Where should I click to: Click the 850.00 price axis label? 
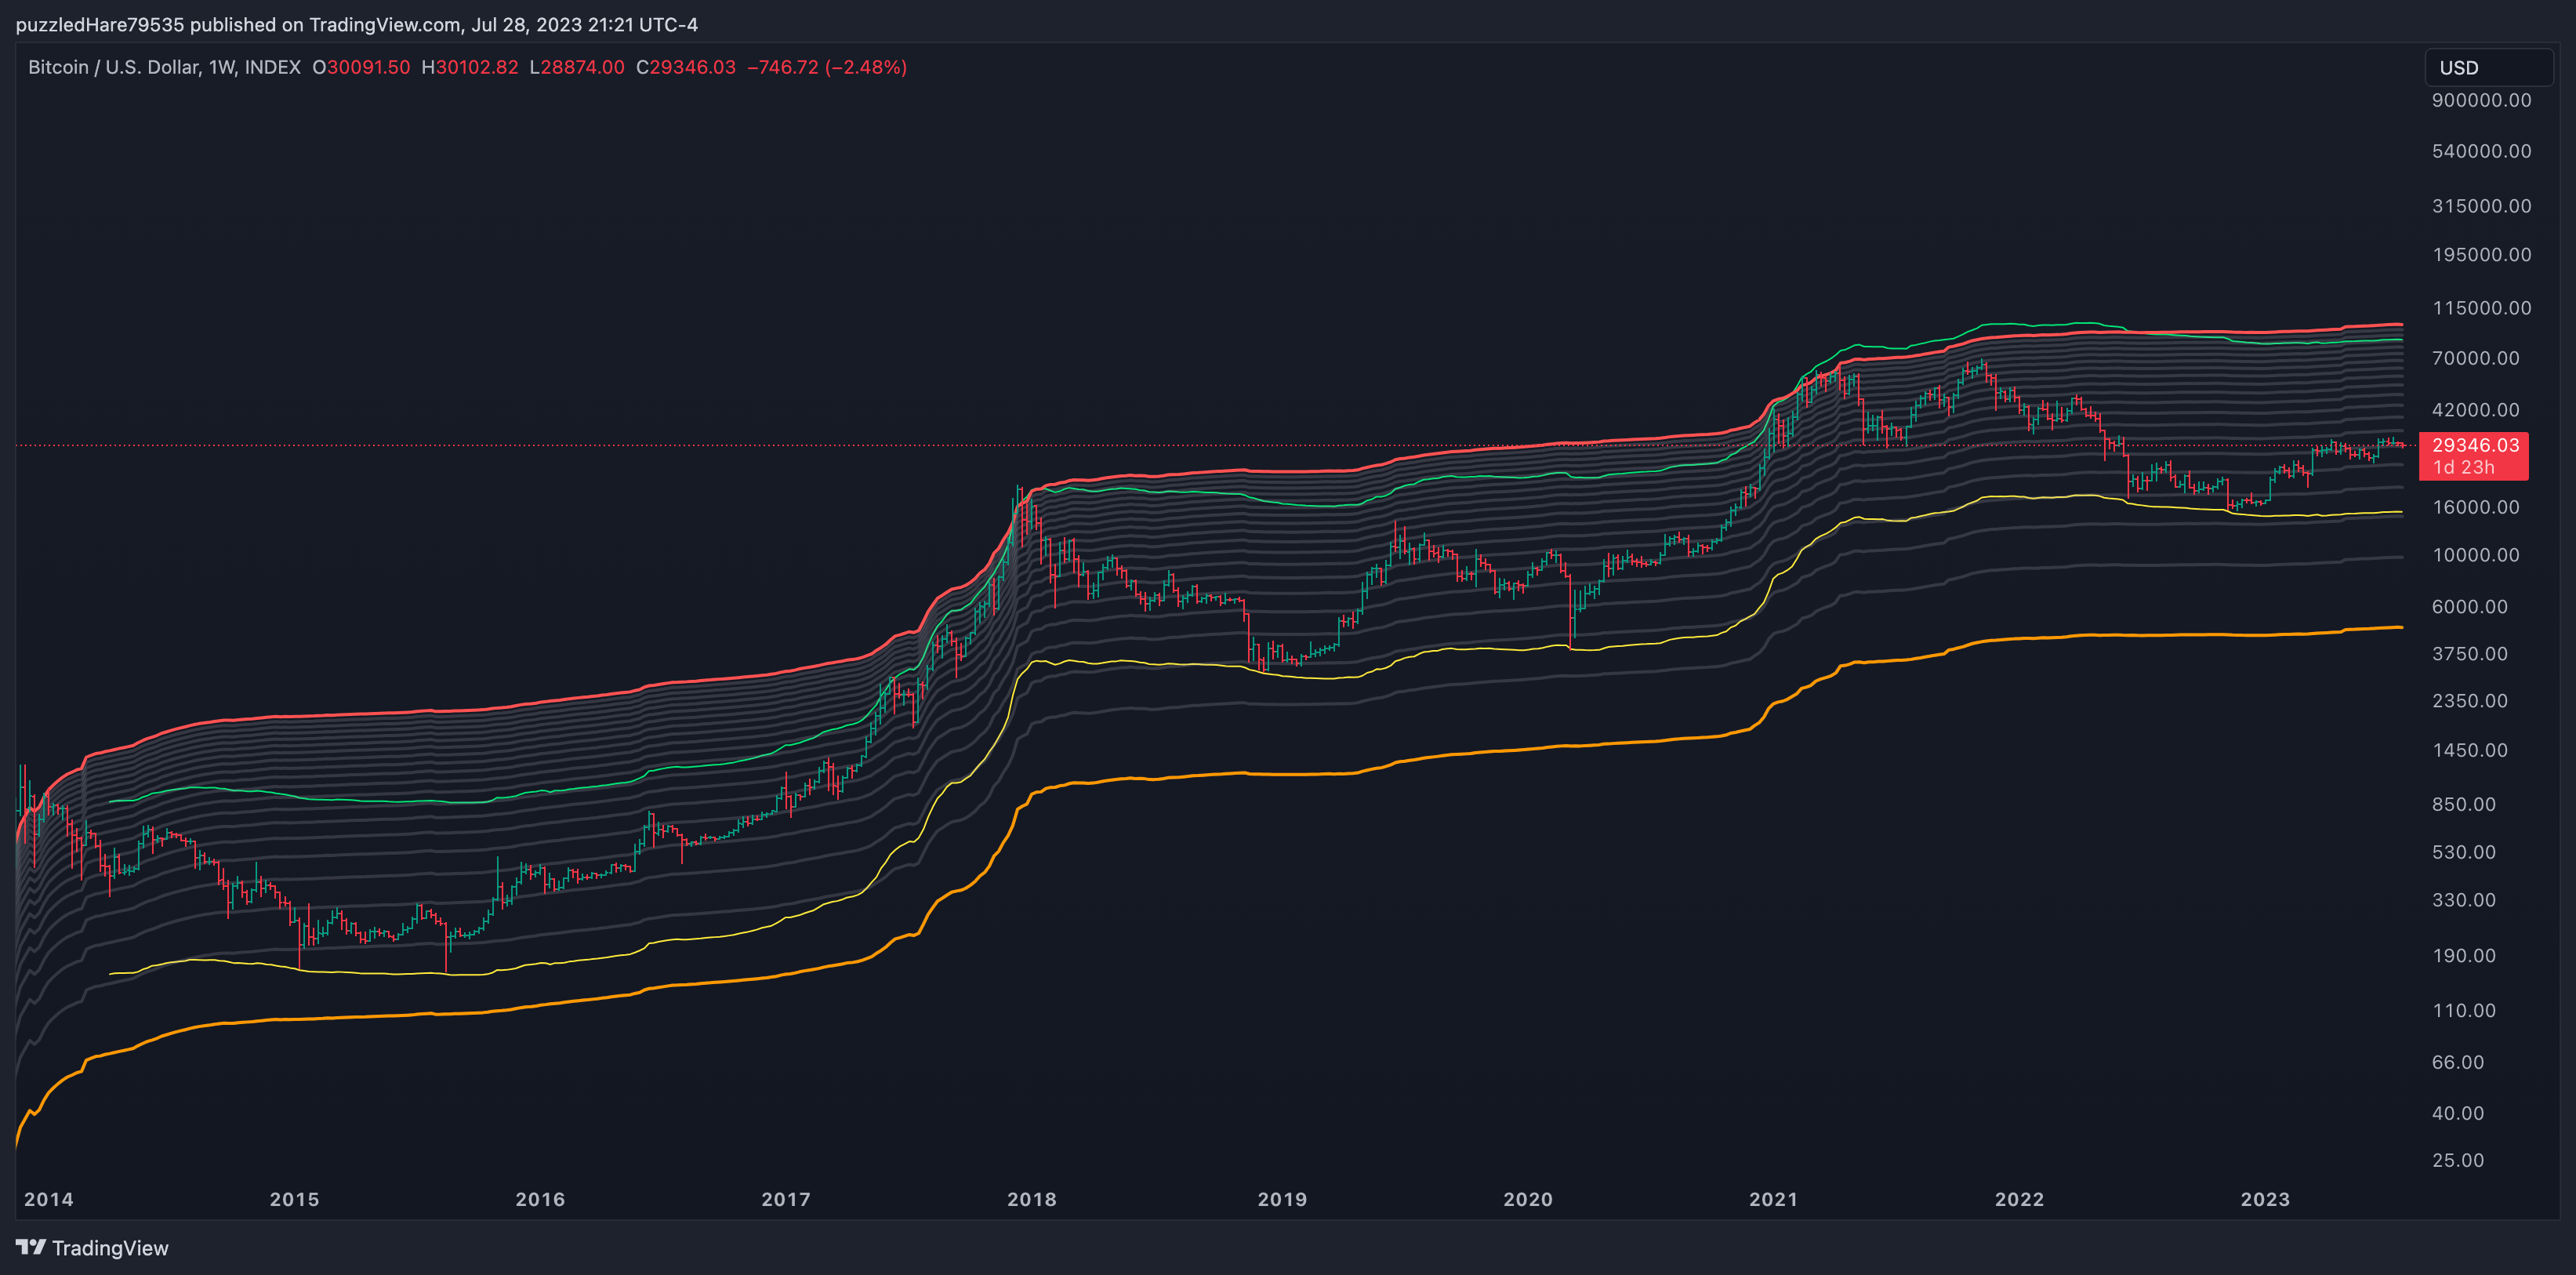2464,805
